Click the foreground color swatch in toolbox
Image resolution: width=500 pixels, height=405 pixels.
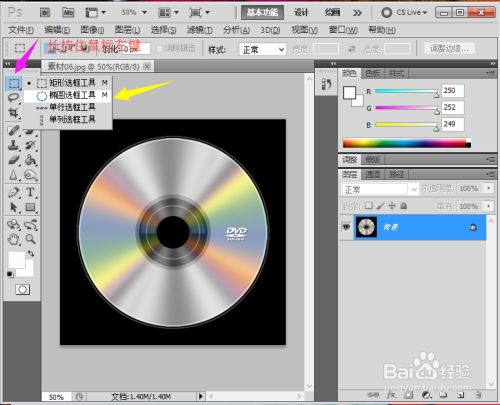[16, 260]
